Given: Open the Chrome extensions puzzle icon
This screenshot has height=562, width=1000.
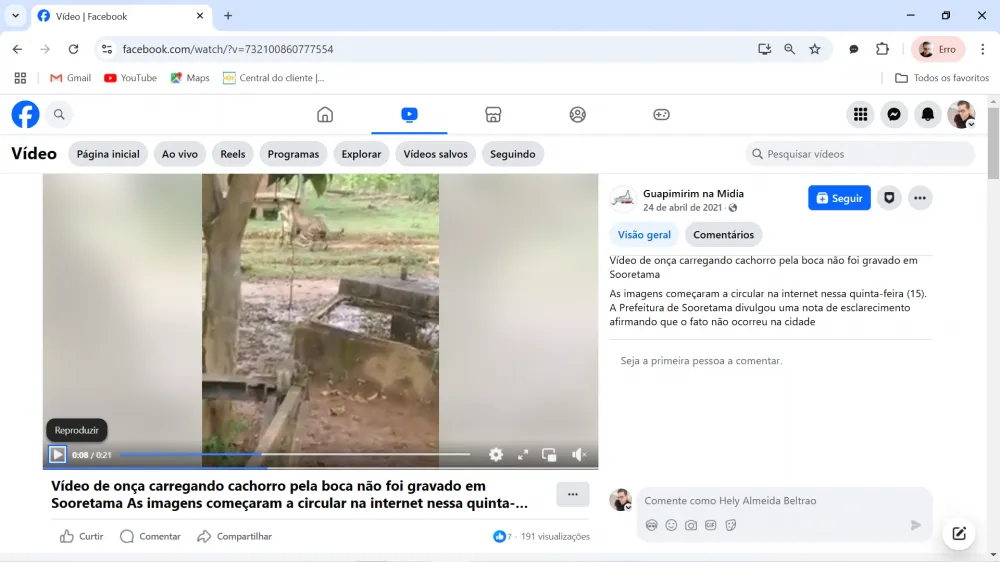Looking at the screenshot, I should [882, 49].
